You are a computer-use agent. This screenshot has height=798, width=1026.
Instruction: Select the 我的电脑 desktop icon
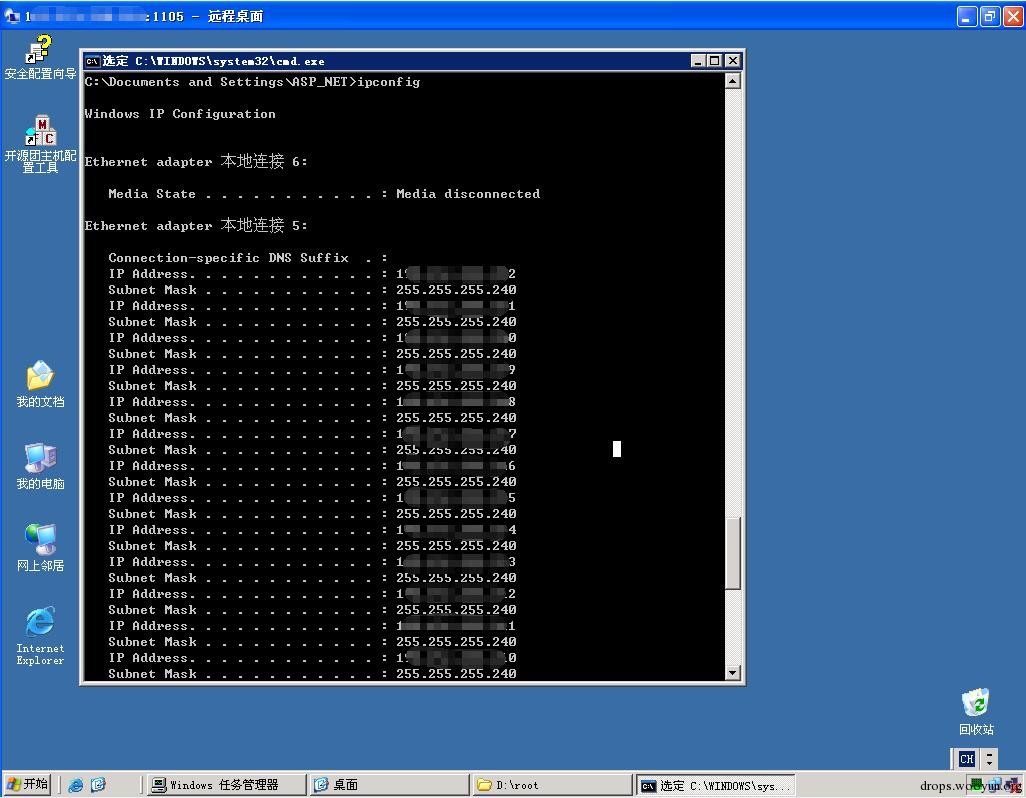pos(40,466)
